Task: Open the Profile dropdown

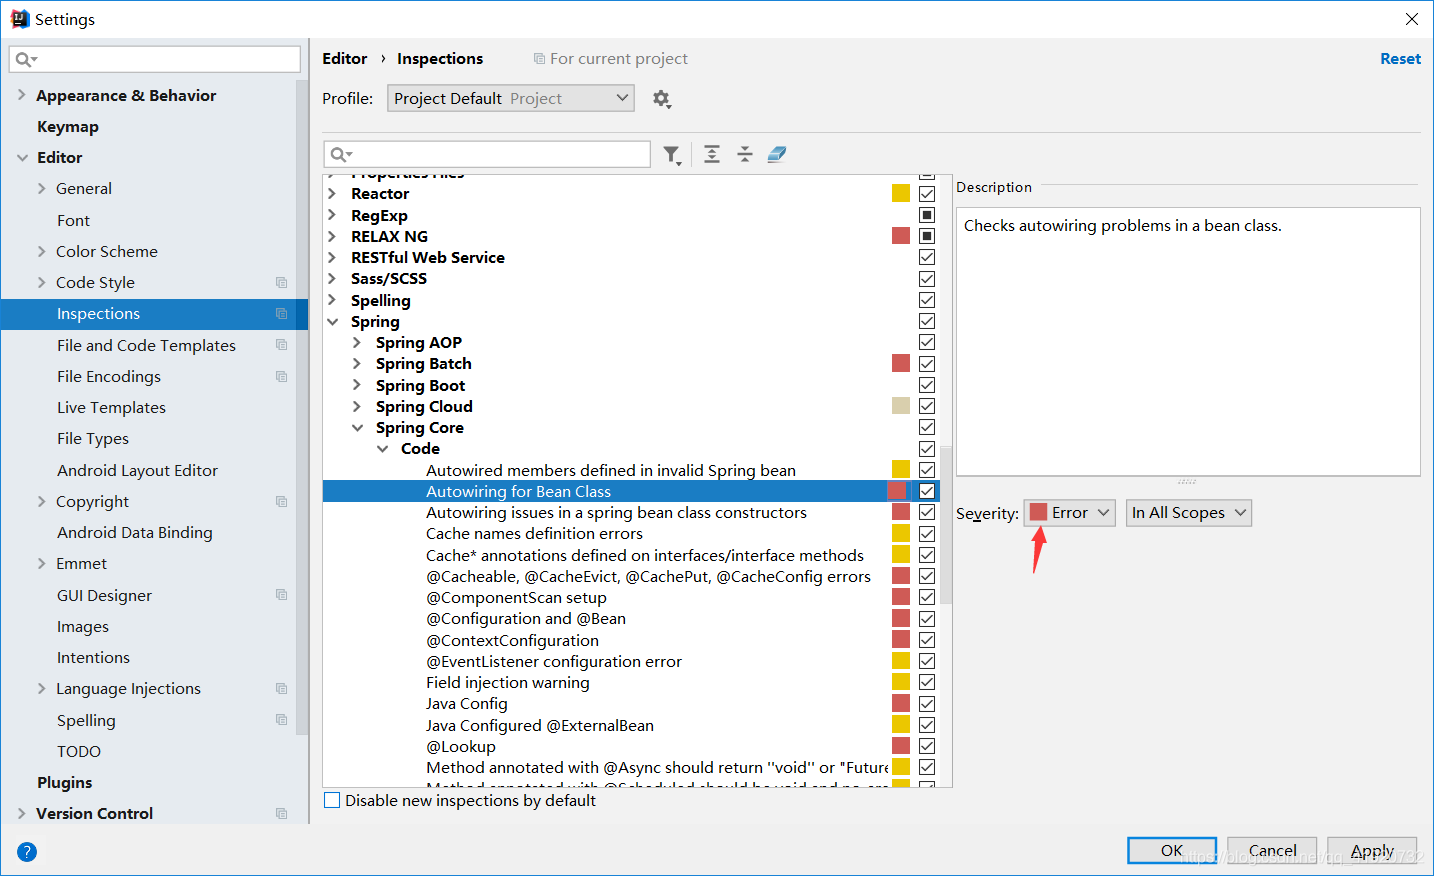Action: (x=511, y=98)
